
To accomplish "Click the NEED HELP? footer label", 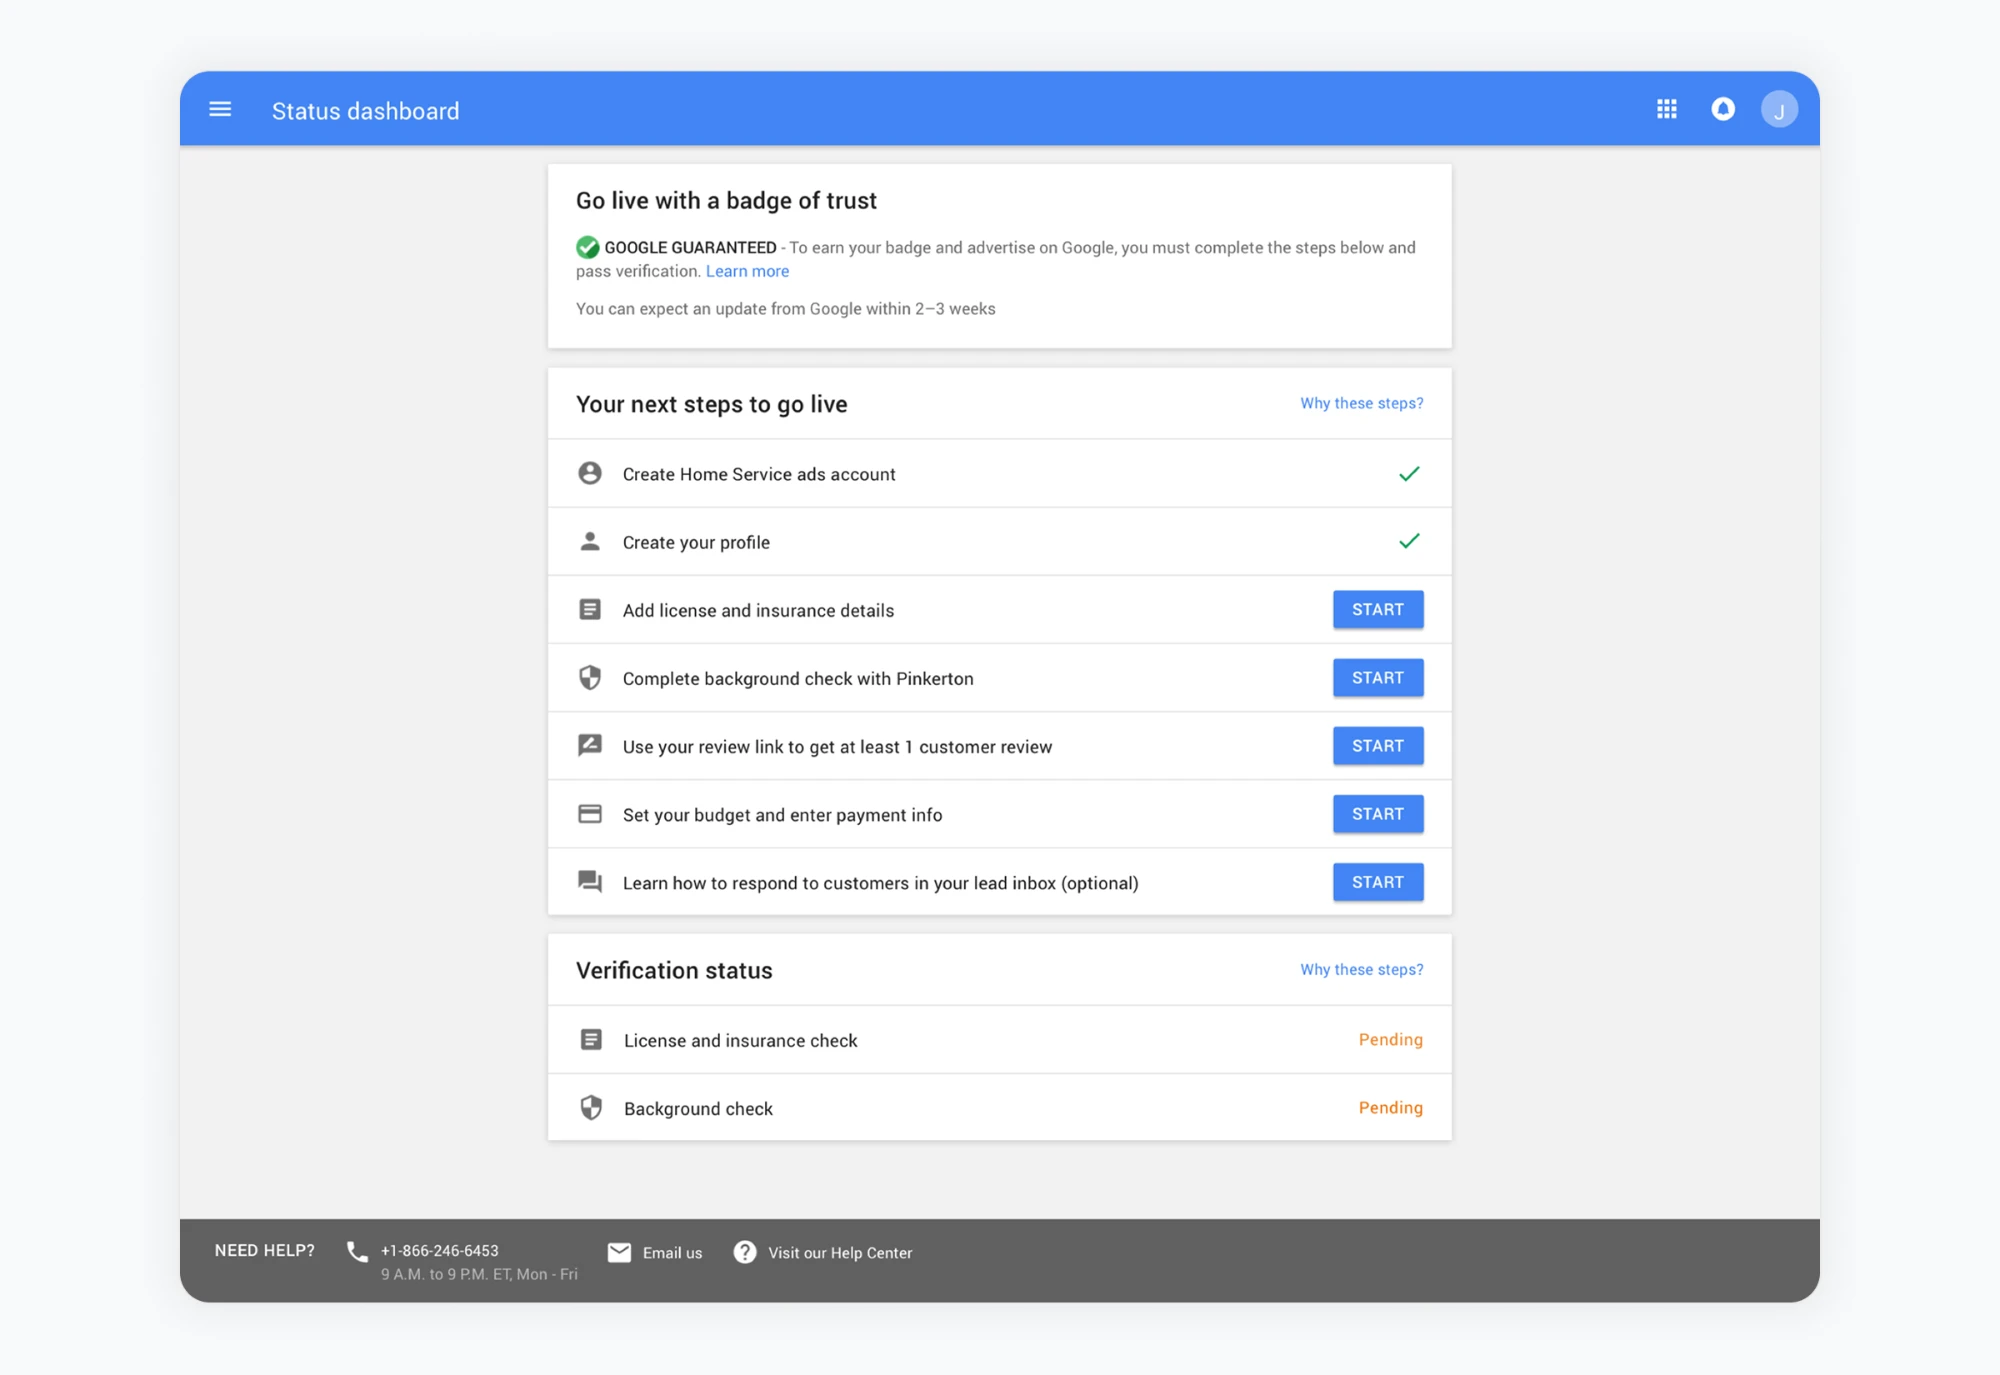I will point(264,1250).
